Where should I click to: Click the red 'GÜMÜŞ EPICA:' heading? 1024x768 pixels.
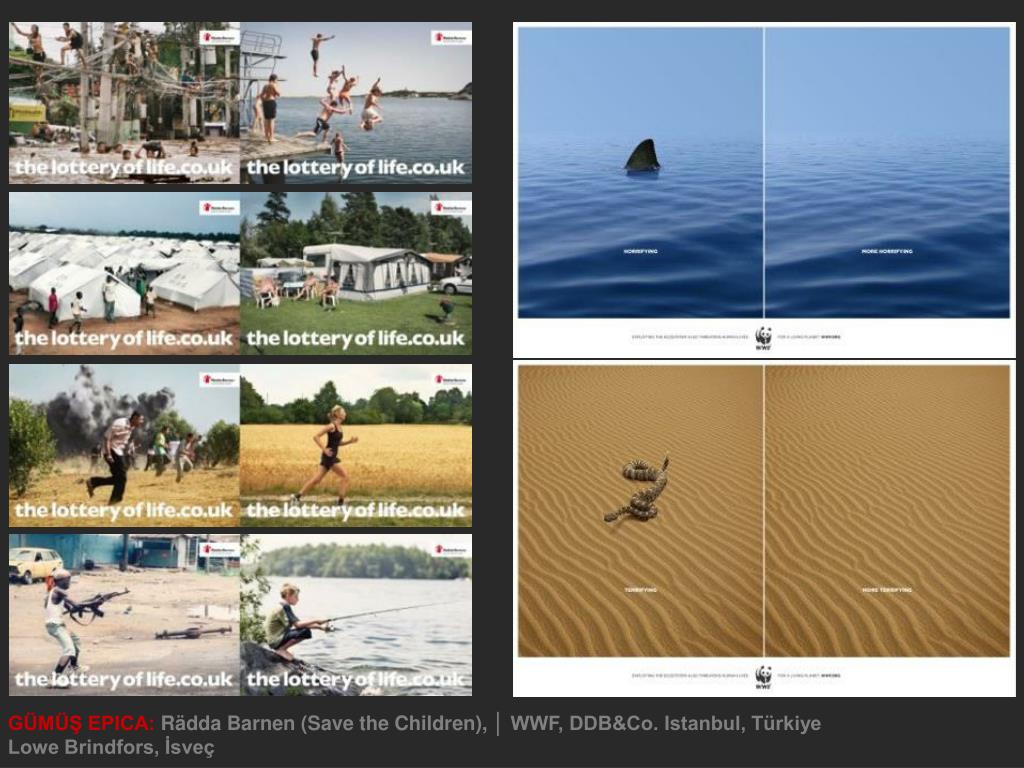click(x=81, y=724)
